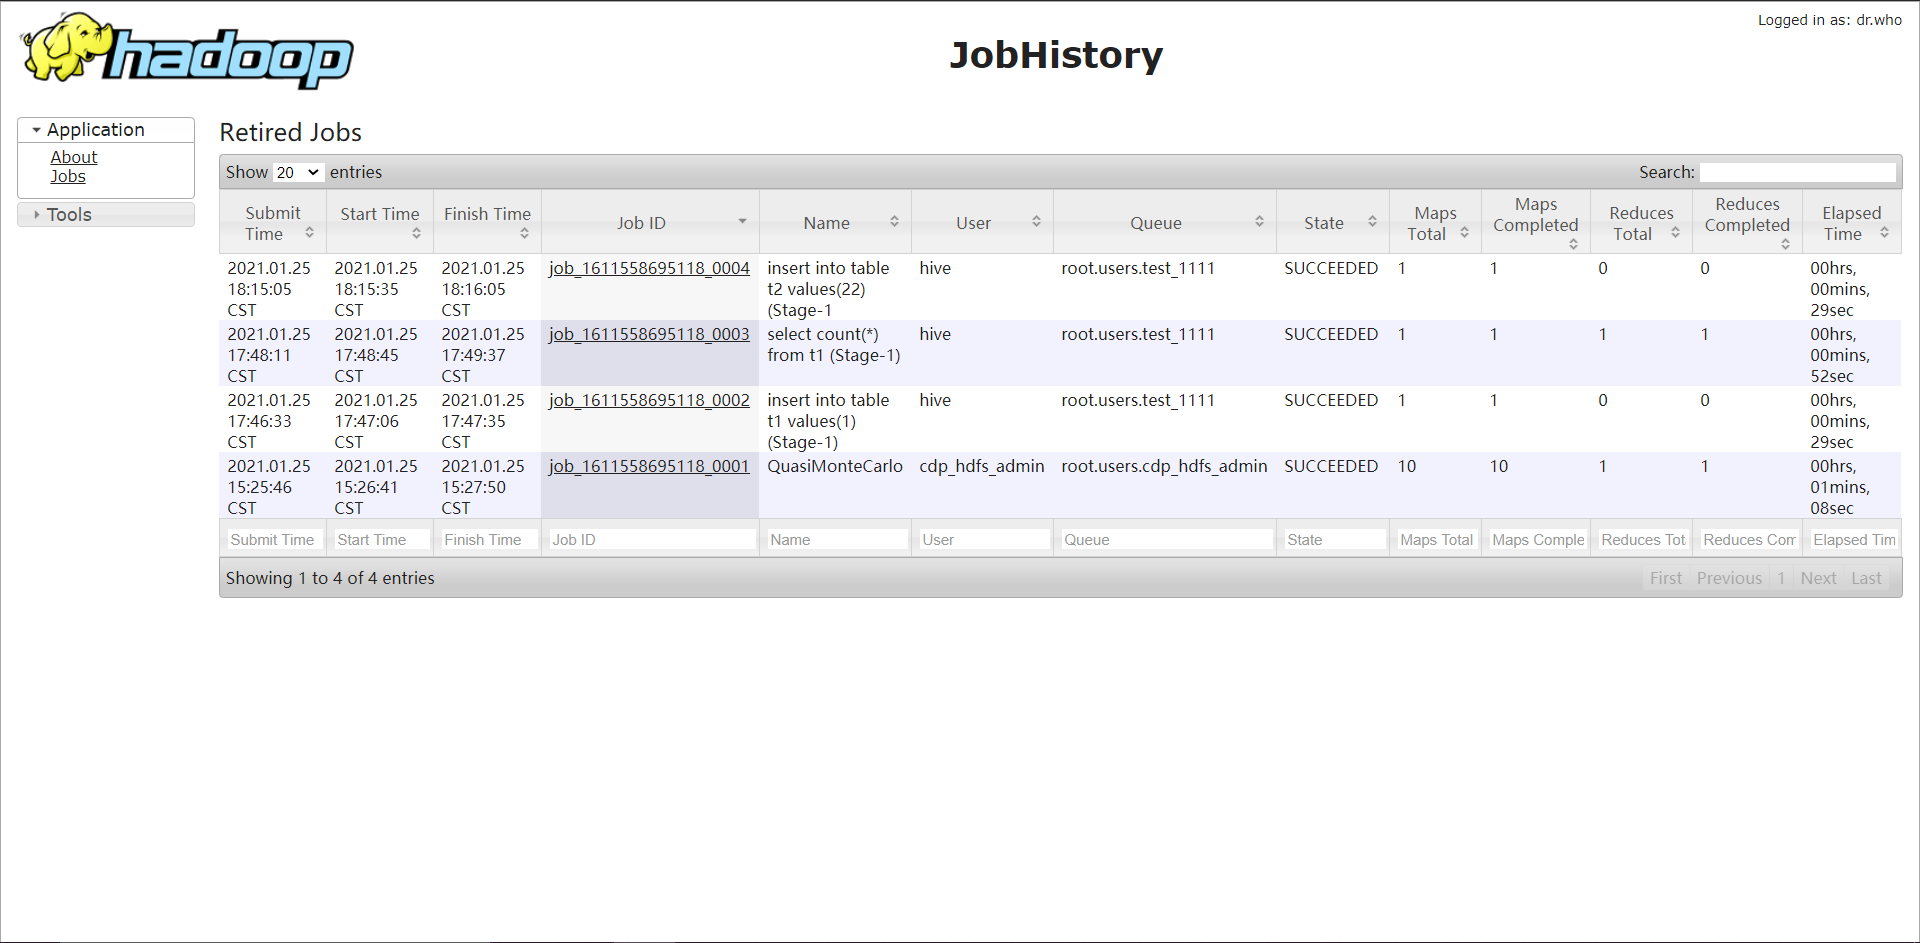Sort by Job ID column arrow
Screen dimensions: 1920x943
pos(742,222)
